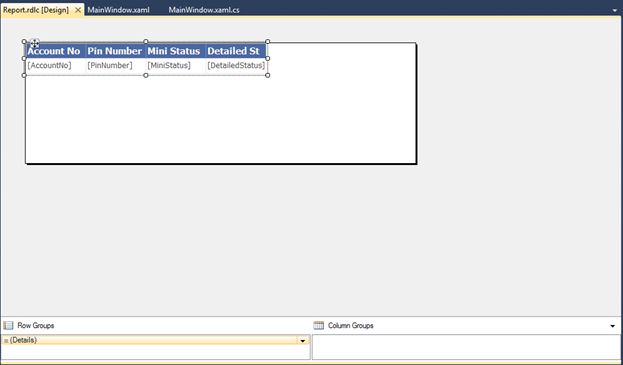Select the [DetailedStatus] data cell
The height and width of the screenshot is (365, 623).
(236, 66)
